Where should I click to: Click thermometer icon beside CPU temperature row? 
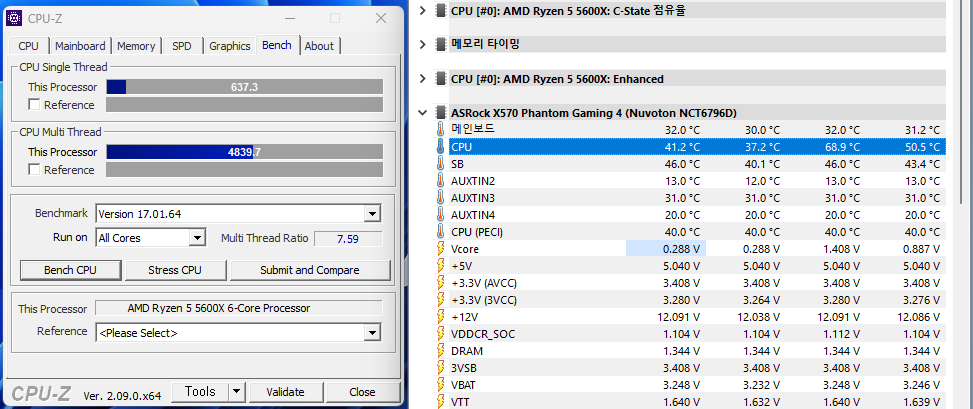[x=441, y=147]
